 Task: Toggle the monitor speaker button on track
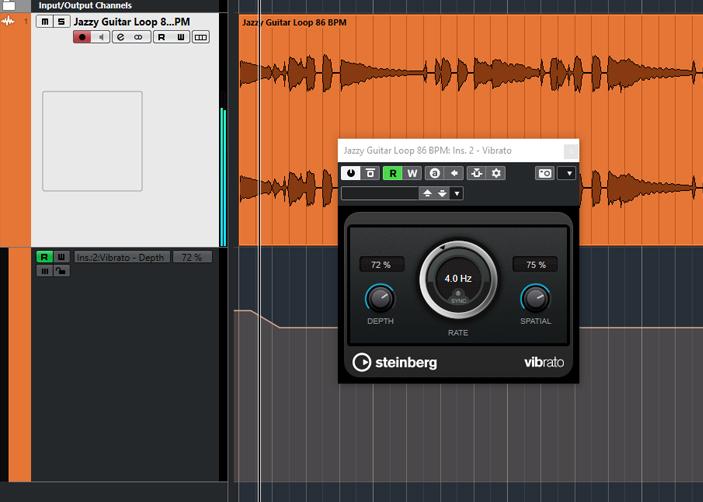coord(100,37)
